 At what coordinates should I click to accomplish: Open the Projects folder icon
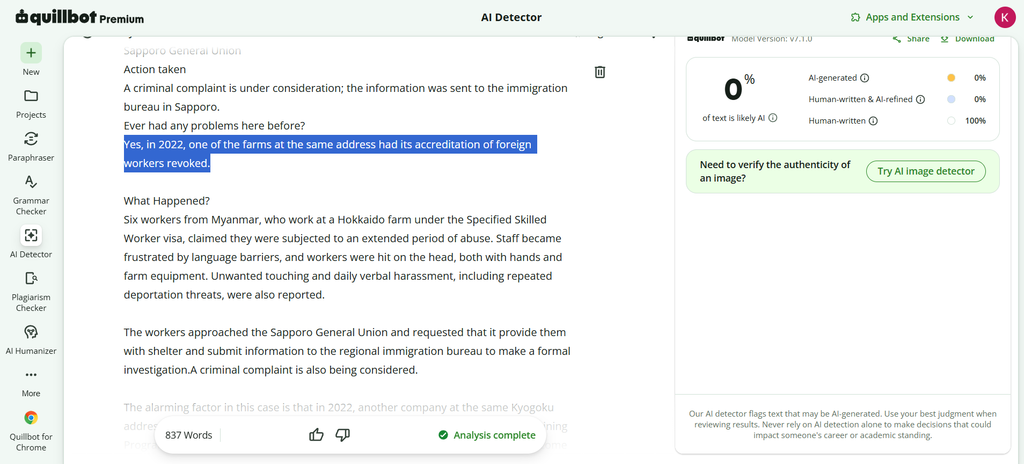pos(31,96)
